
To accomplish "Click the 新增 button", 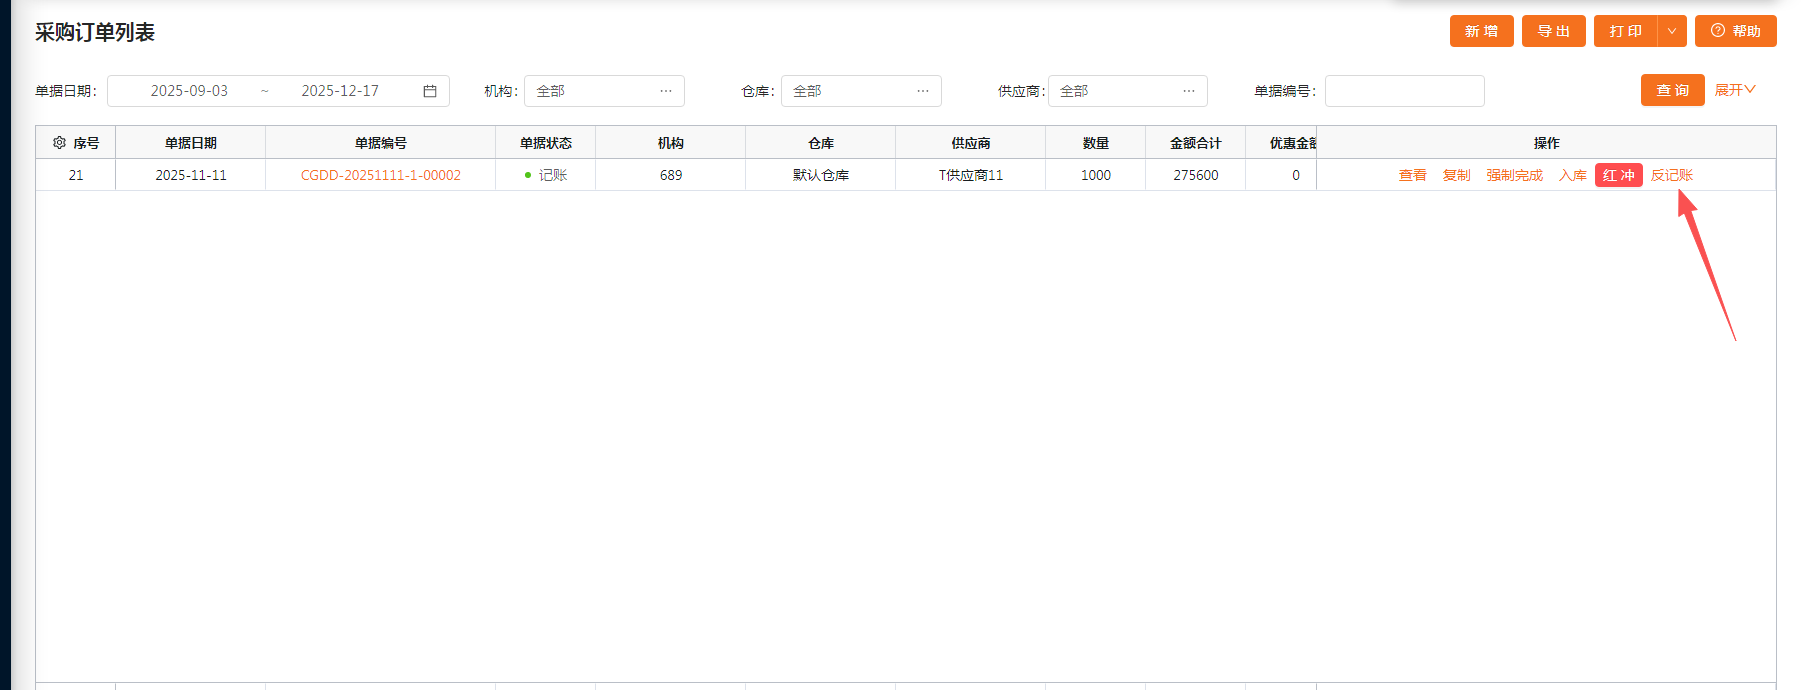I will (x=1481, y=31).
